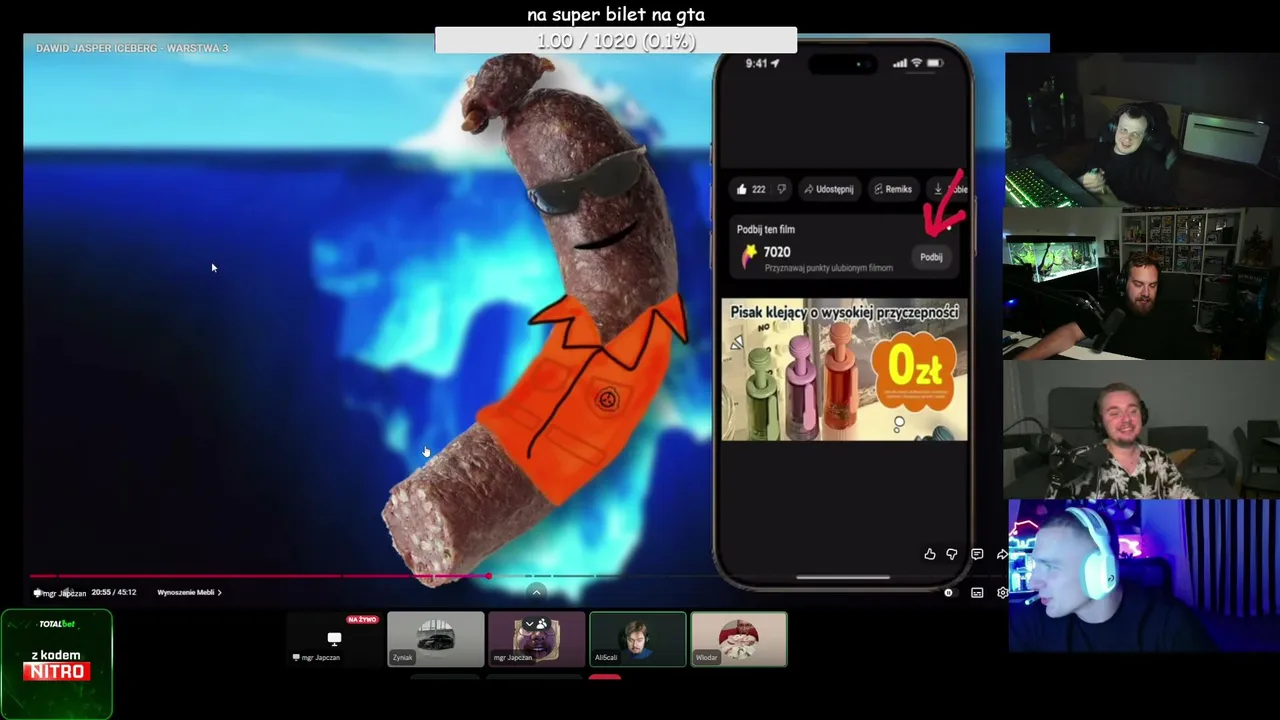Open the Remiks option on the phone

892,189
